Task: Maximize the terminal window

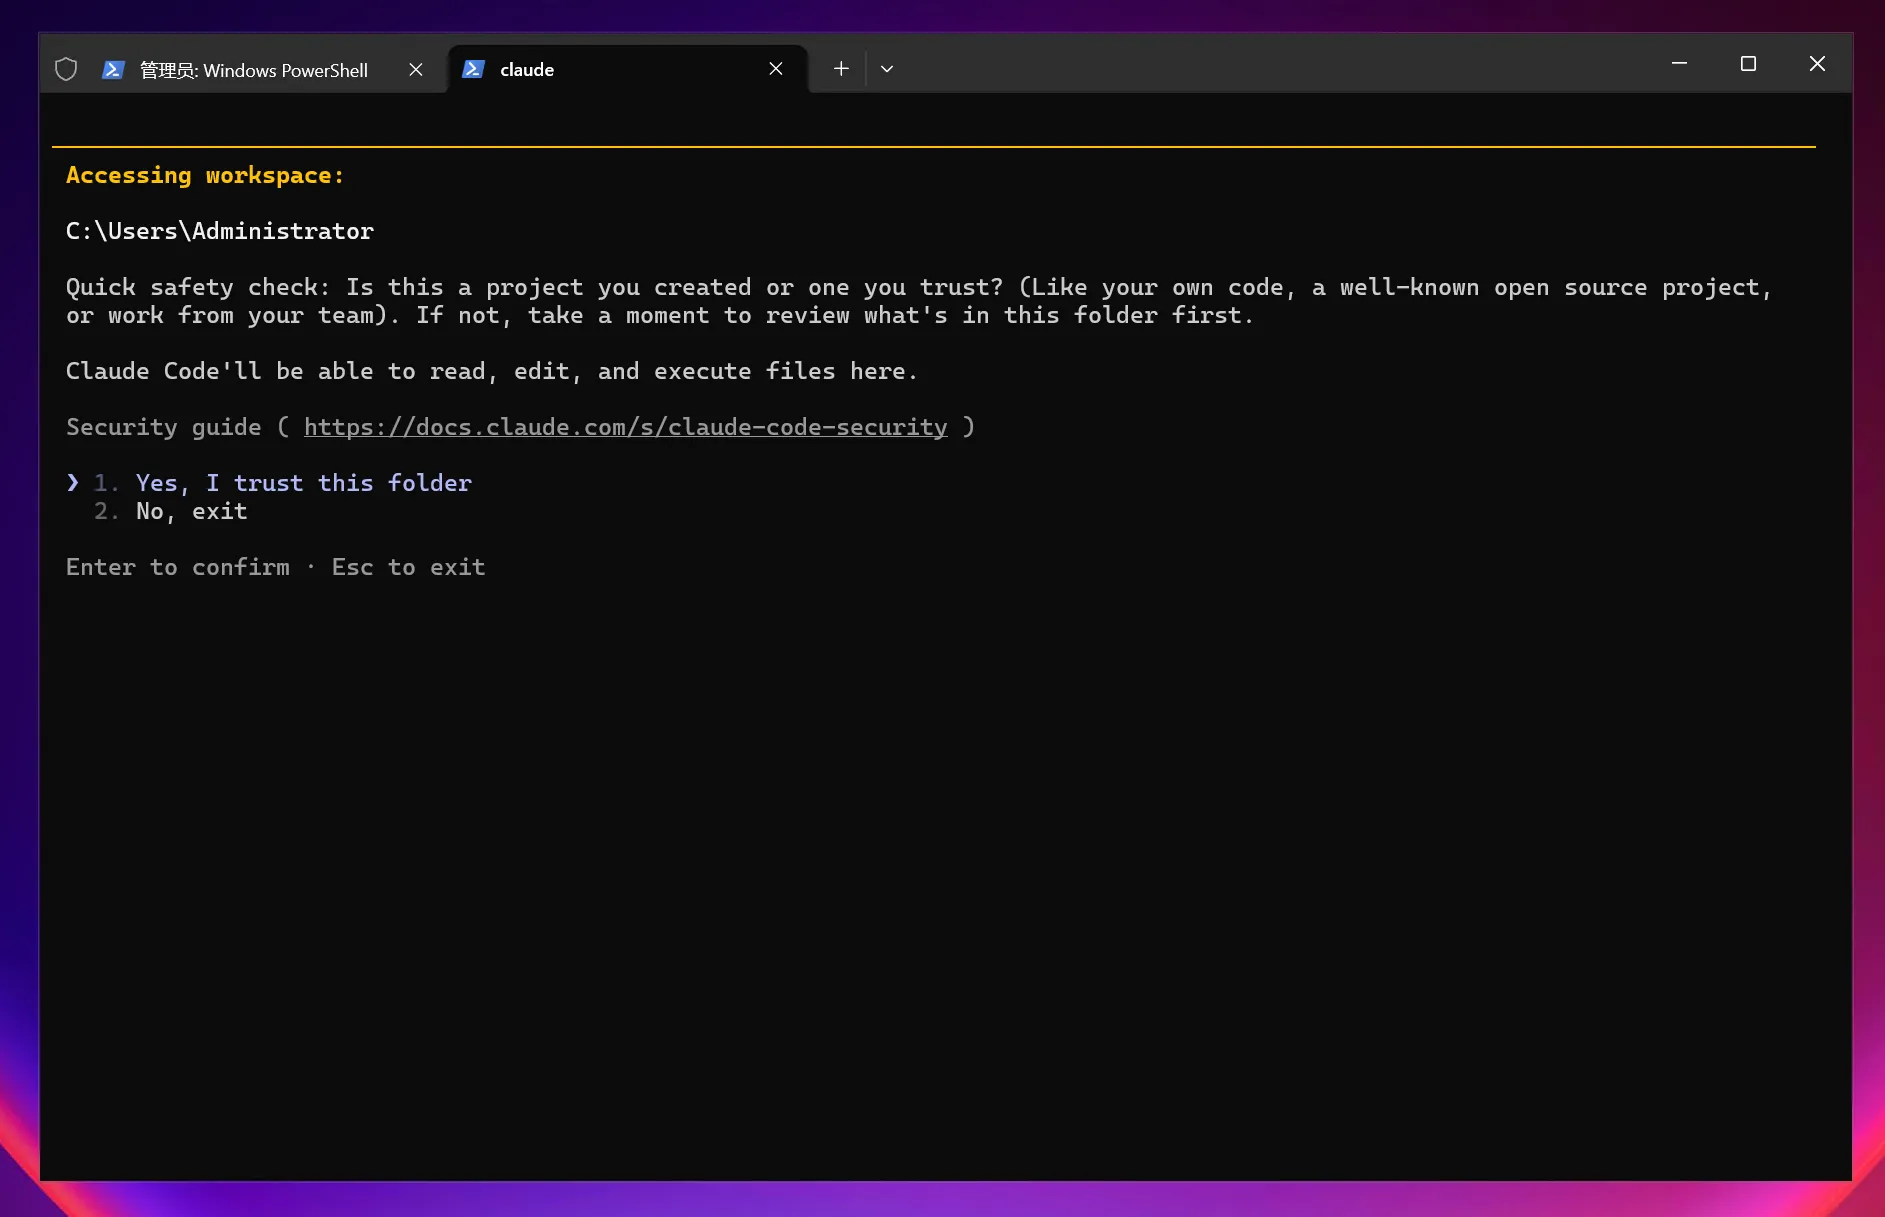Action: [x=1748, y=64]
